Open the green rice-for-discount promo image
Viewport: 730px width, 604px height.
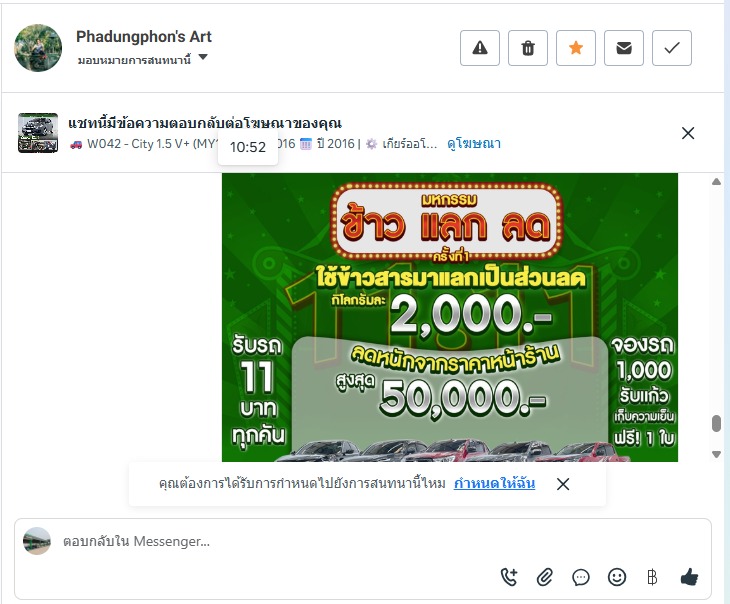(x=450, y=317)
